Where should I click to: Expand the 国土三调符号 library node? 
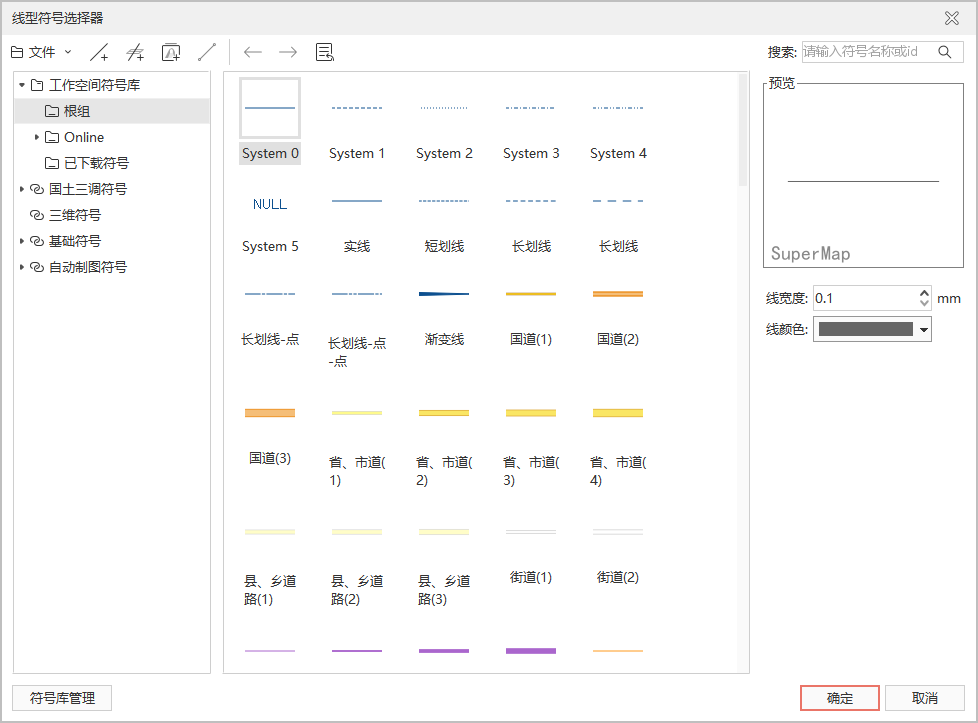click(22, 189)
